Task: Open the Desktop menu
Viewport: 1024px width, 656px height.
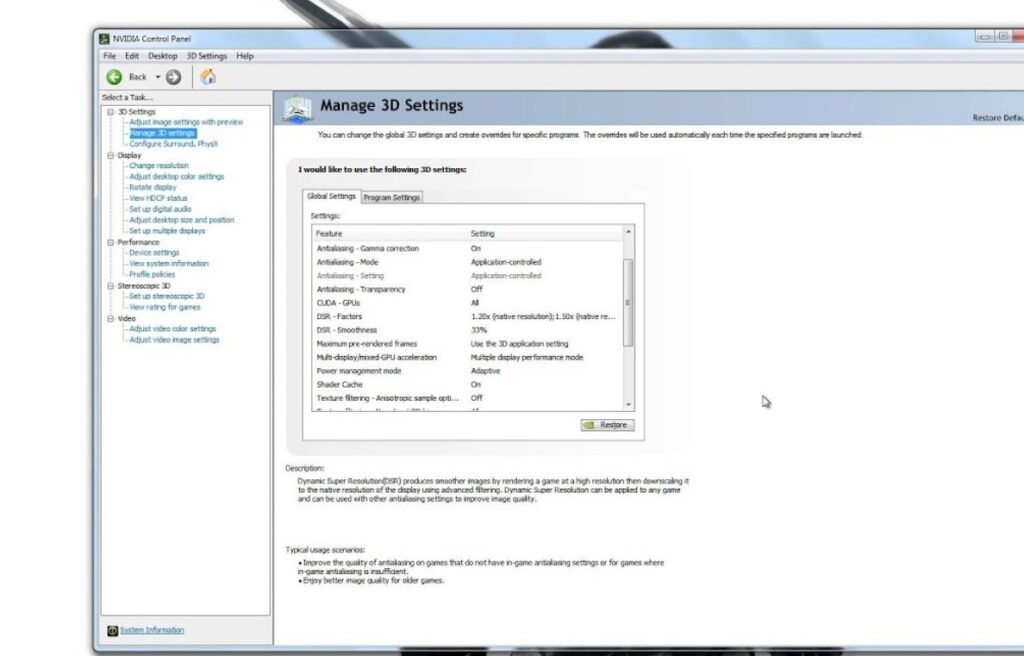Action: click(x=163, y=56)
